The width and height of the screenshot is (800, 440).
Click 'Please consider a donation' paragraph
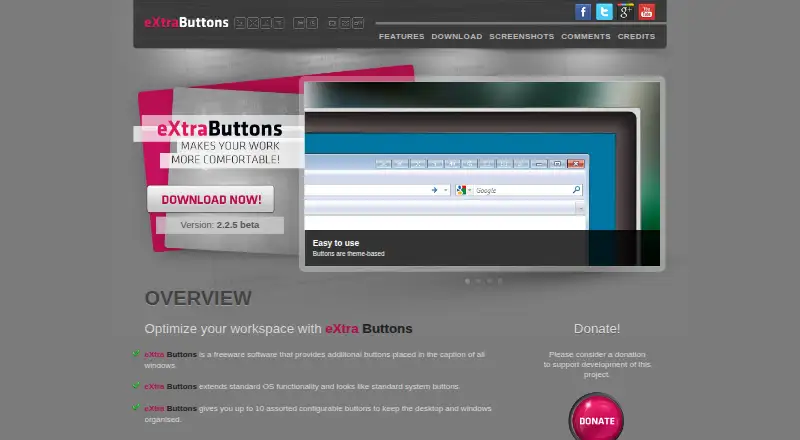pos(597,364)
